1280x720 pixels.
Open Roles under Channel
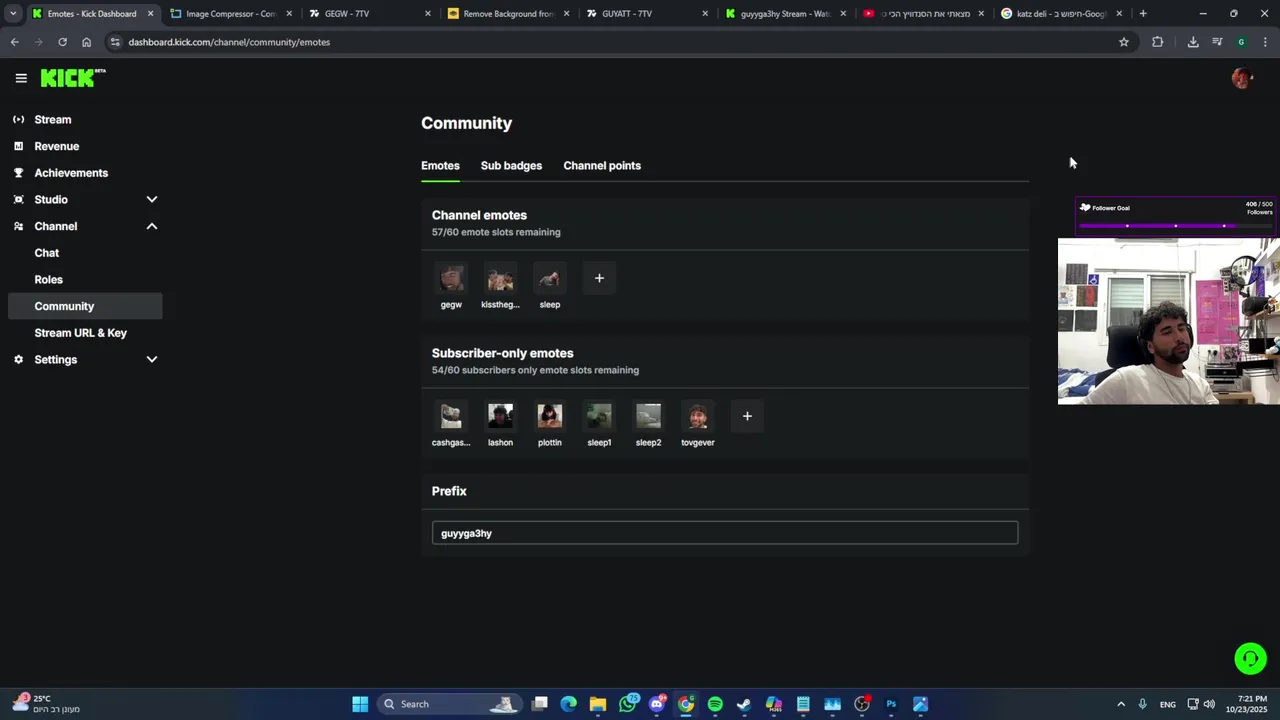[49, 279]
